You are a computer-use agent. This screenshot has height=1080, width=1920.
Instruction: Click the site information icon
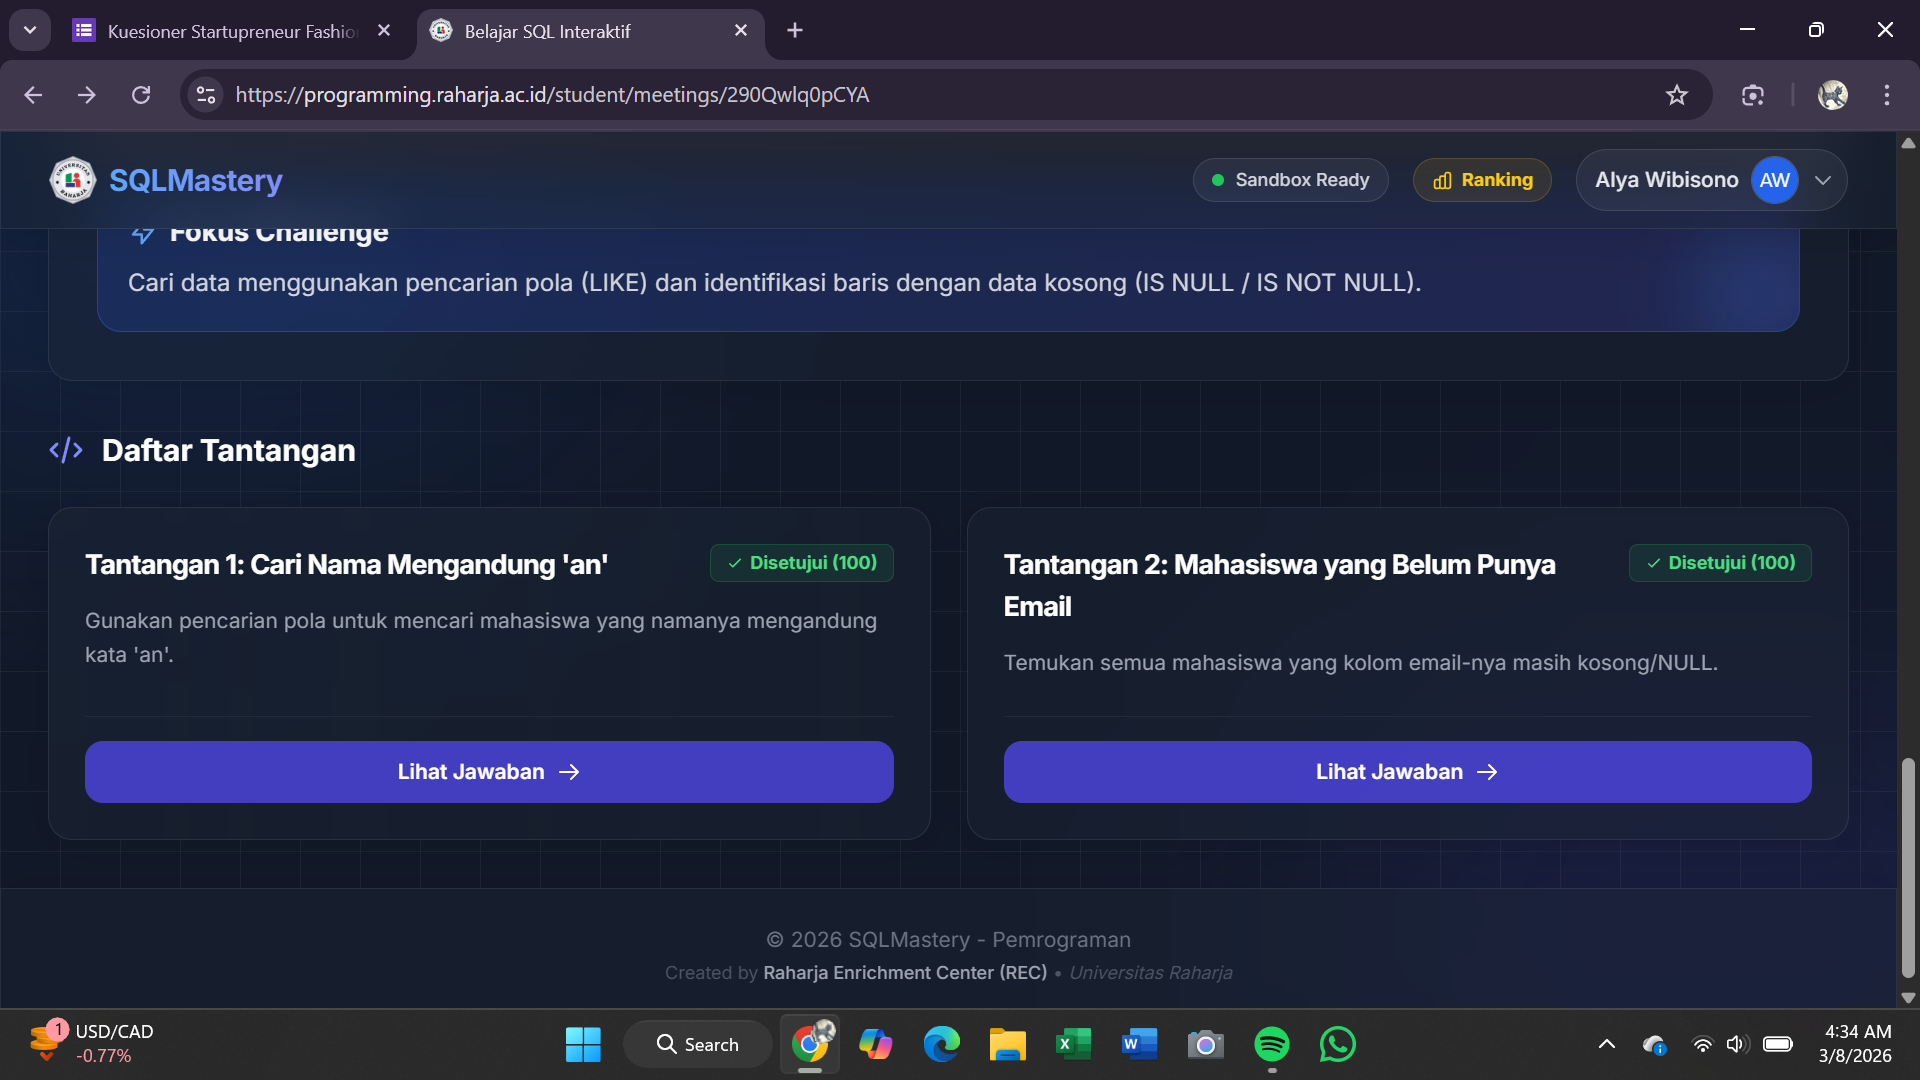tap(206, 95)
